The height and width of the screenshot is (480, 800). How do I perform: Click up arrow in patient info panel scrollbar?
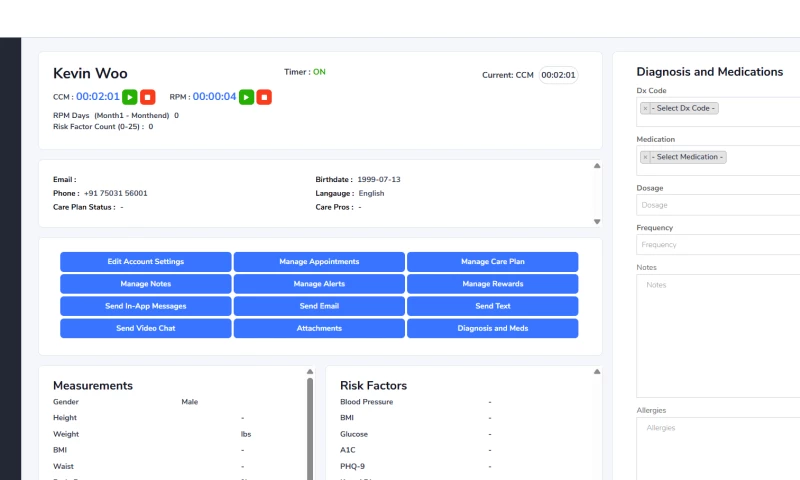[597, 166]
